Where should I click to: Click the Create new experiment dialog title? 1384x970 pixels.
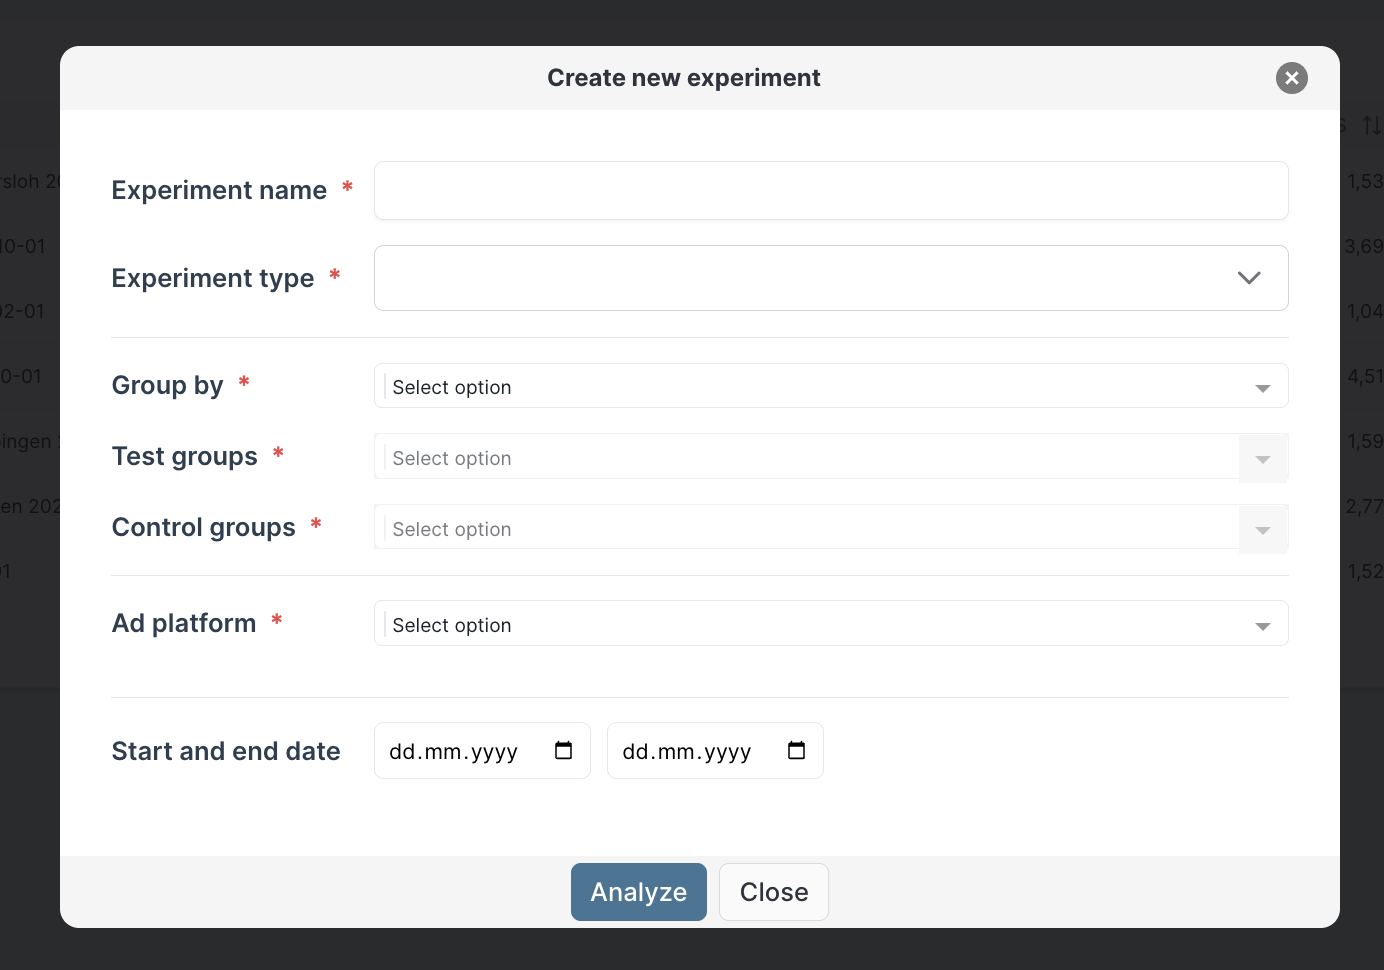[684, 77]
